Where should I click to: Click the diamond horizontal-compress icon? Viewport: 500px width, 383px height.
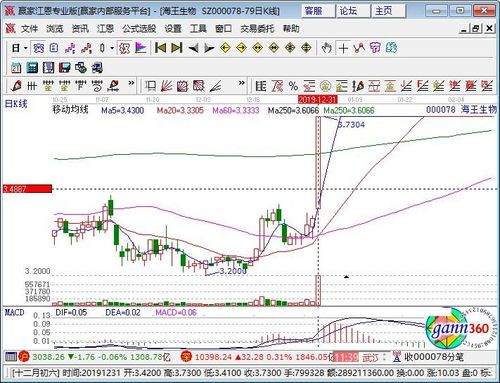point(273,48)
